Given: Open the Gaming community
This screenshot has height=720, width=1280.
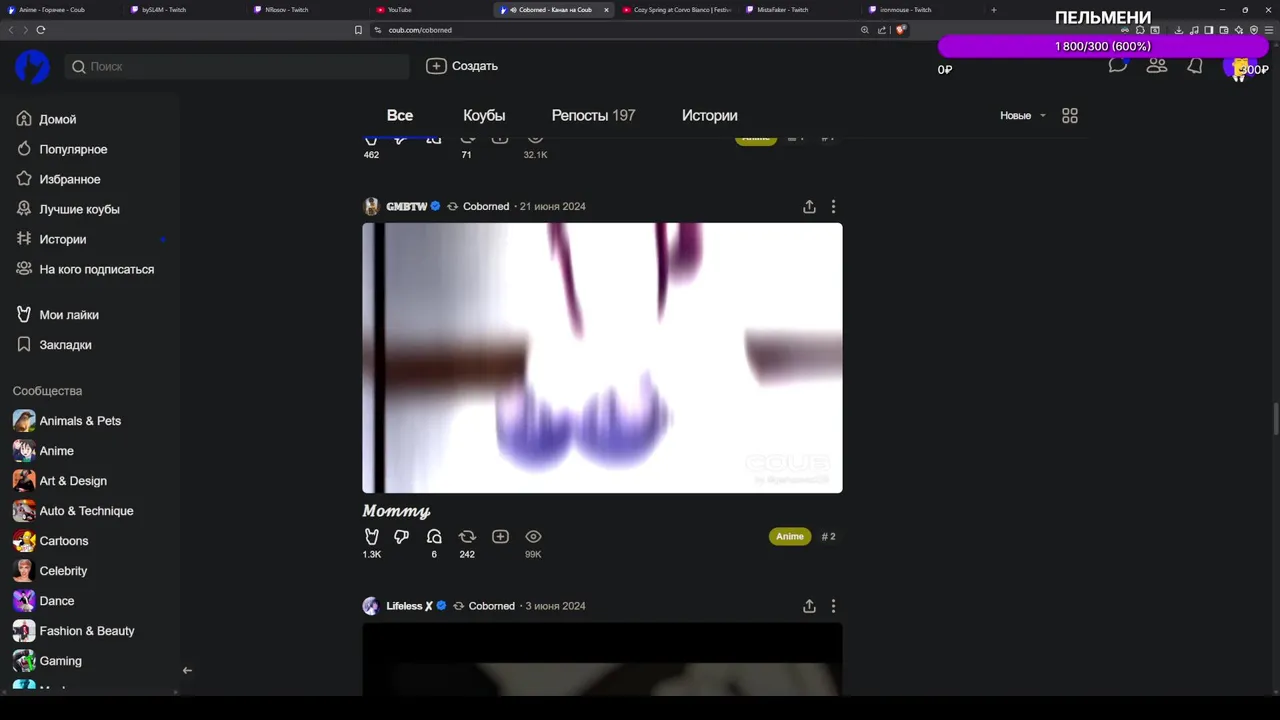Looking at the screenshot, I should (x=60, y=661).
